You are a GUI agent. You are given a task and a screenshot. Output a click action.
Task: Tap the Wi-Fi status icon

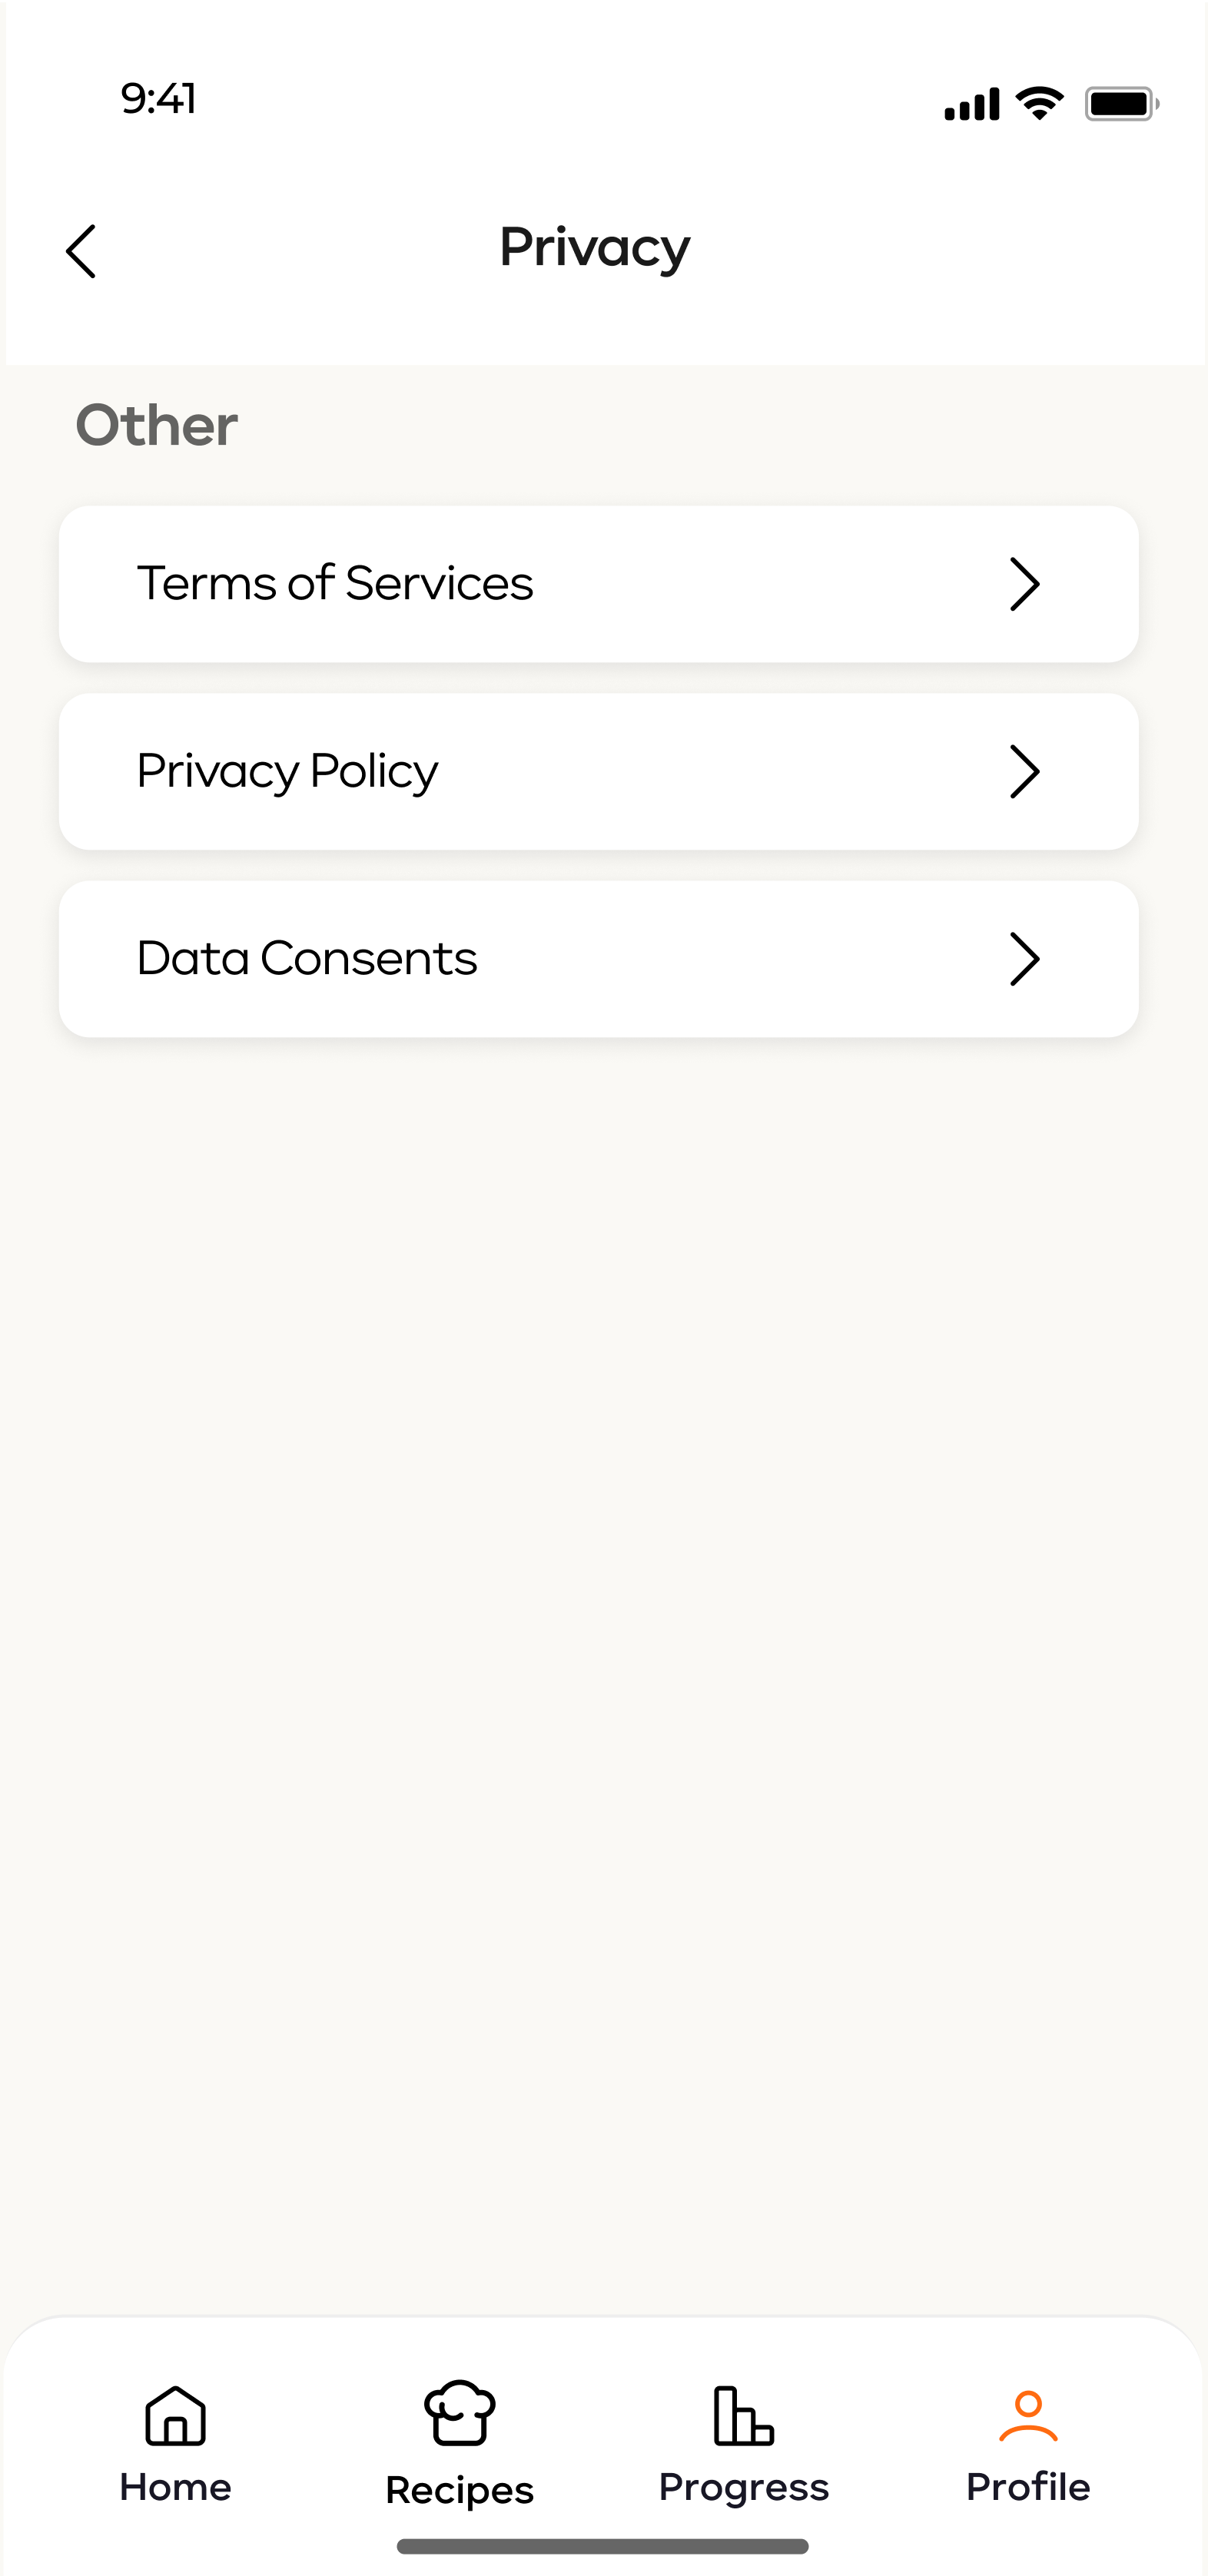1039,103
